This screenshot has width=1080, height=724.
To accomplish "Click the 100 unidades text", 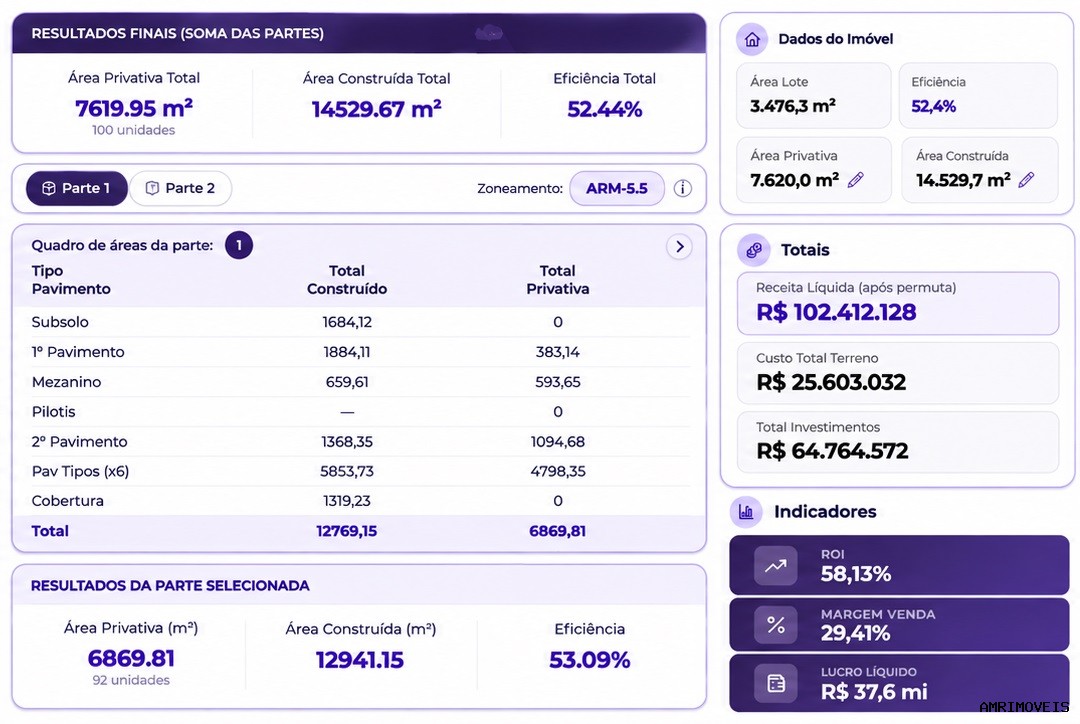I will click(134, 130).
